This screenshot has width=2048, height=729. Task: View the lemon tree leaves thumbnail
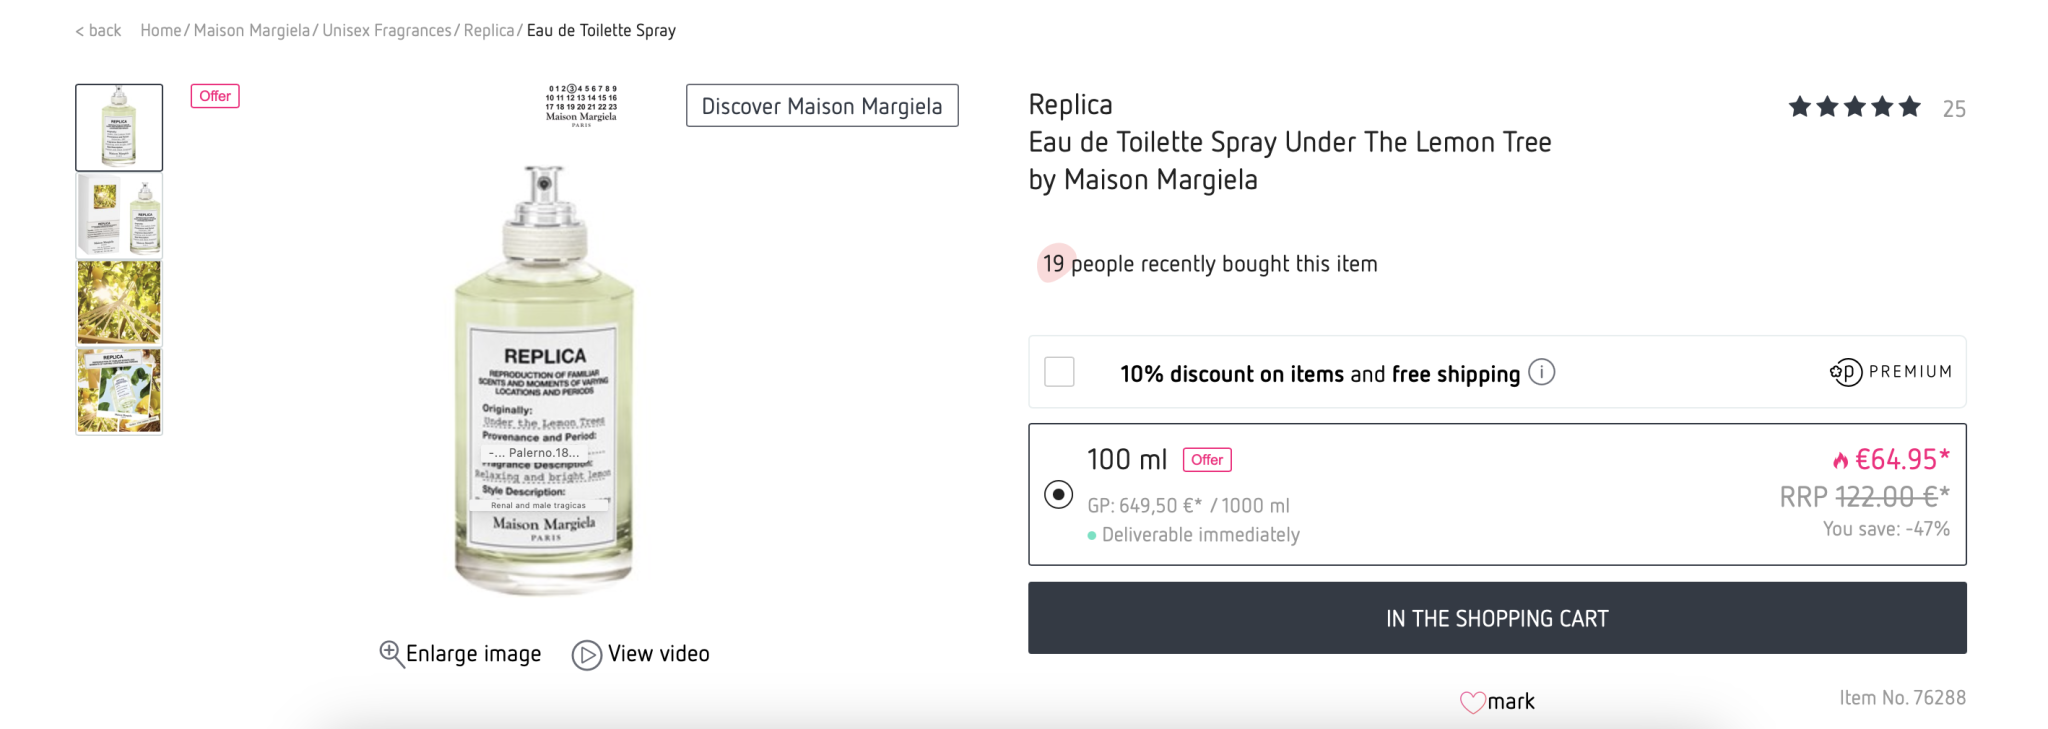(x=119, y=303)
